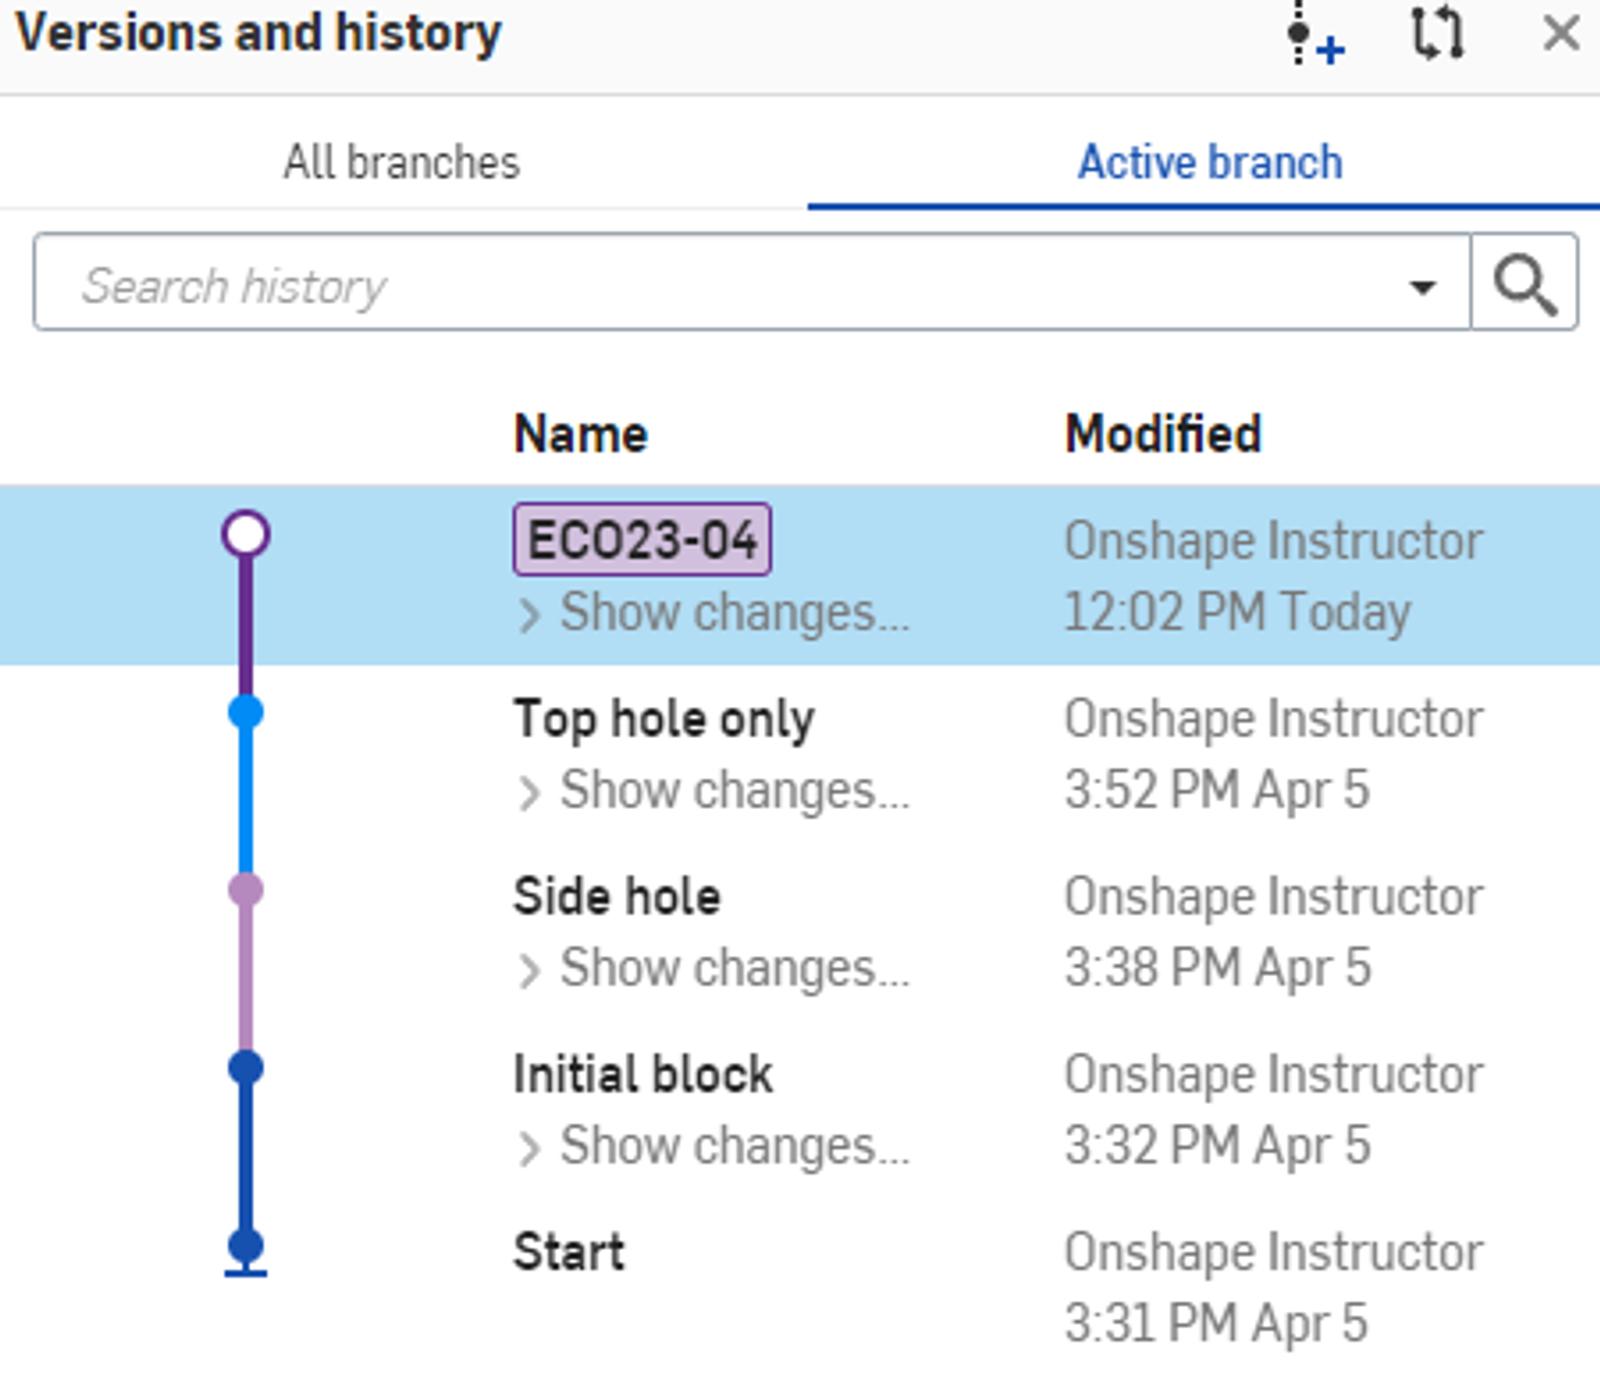Click the Start version node
The height and width of the screenshot is (1387, 1600).
click(x=246, y=1246)
